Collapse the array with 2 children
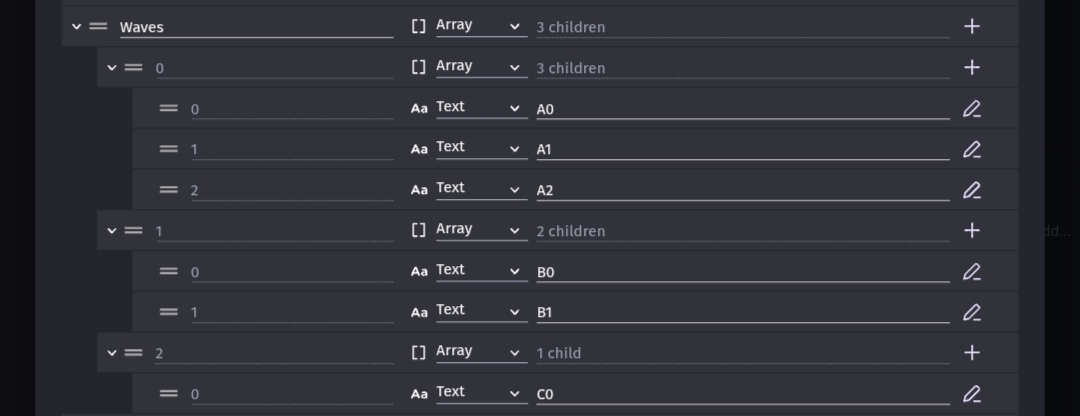The image size is (1080, 416). pos(112,231)
